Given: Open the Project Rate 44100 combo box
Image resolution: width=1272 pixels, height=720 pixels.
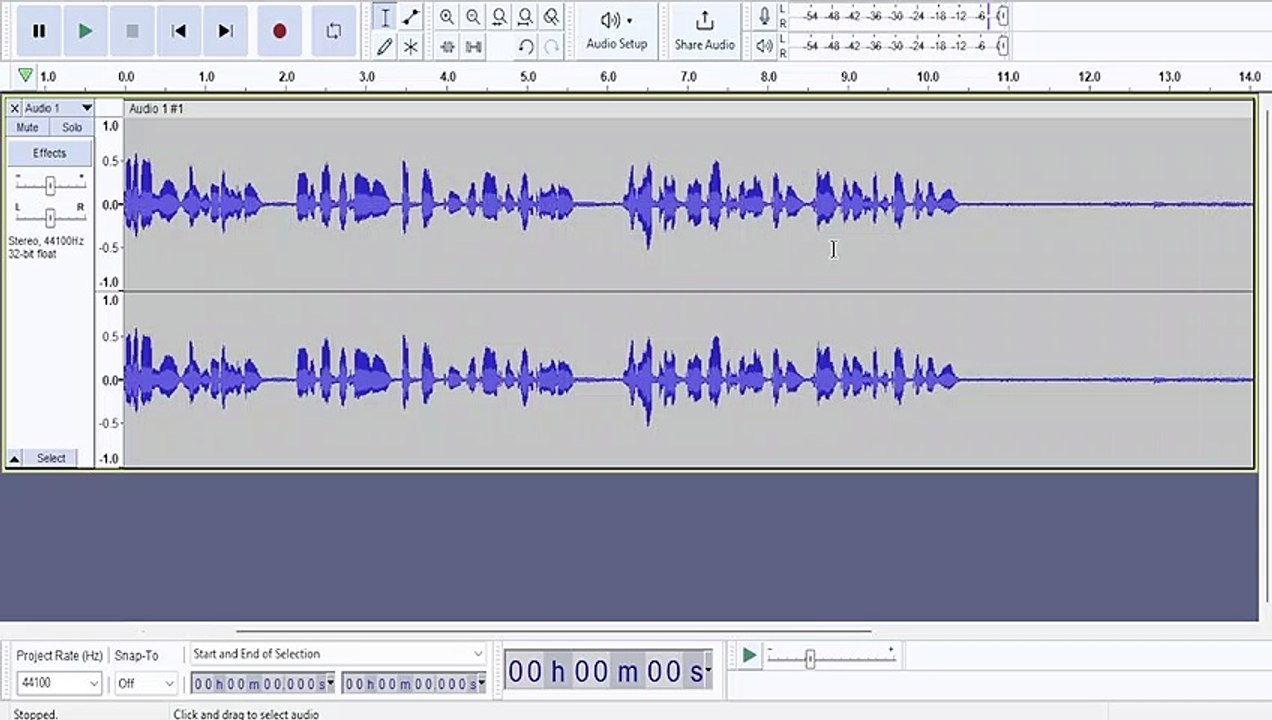Looking at the screenshot, I should [59, 683].
